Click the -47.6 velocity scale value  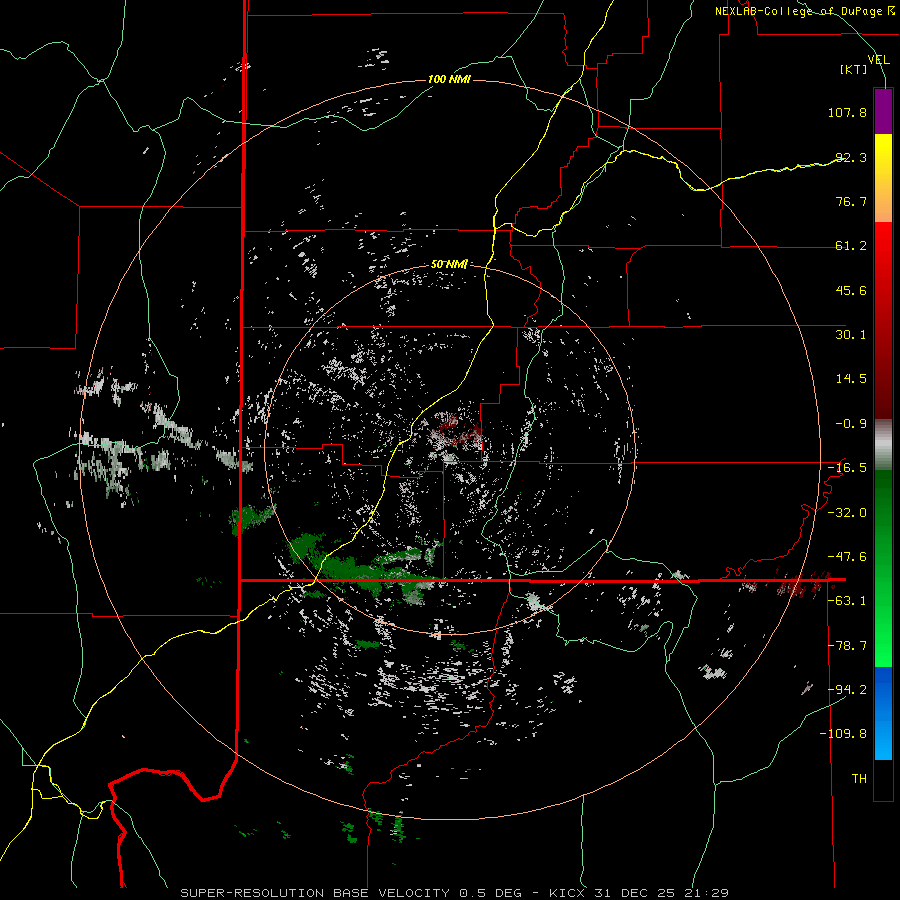pyautogui.click(x=847, y=557)
